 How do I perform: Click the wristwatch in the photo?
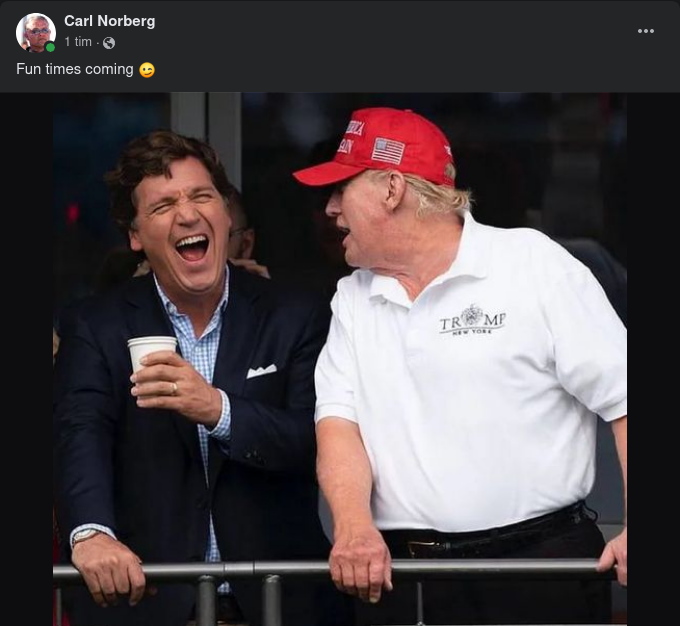pos(85,537)
